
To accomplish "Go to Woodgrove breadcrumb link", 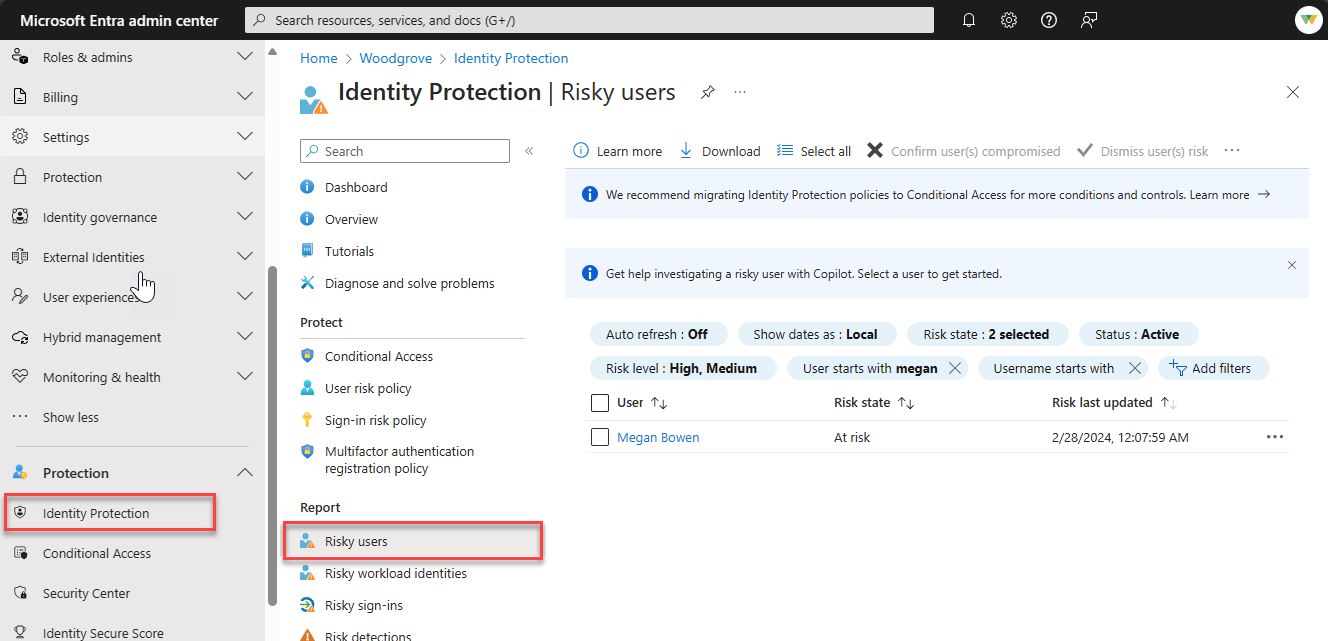I will (x=396, y=58).
